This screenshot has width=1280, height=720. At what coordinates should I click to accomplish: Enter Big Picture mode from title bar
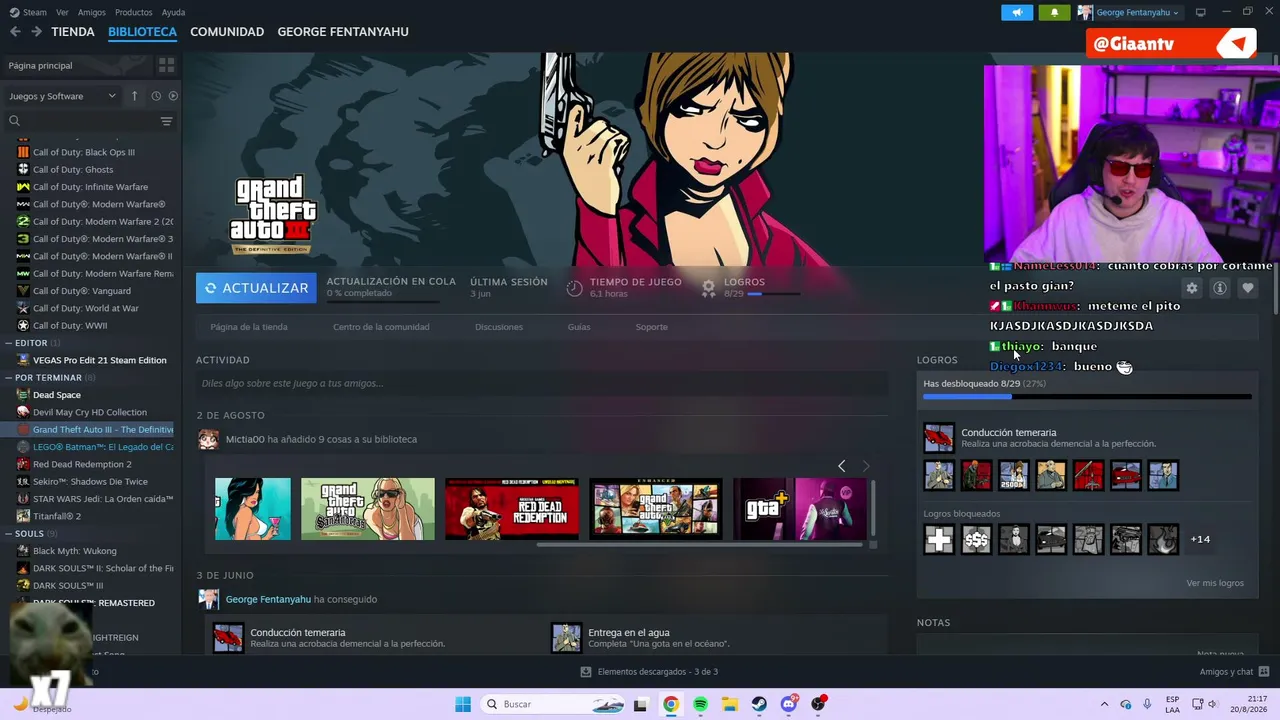click(1200, 12)
